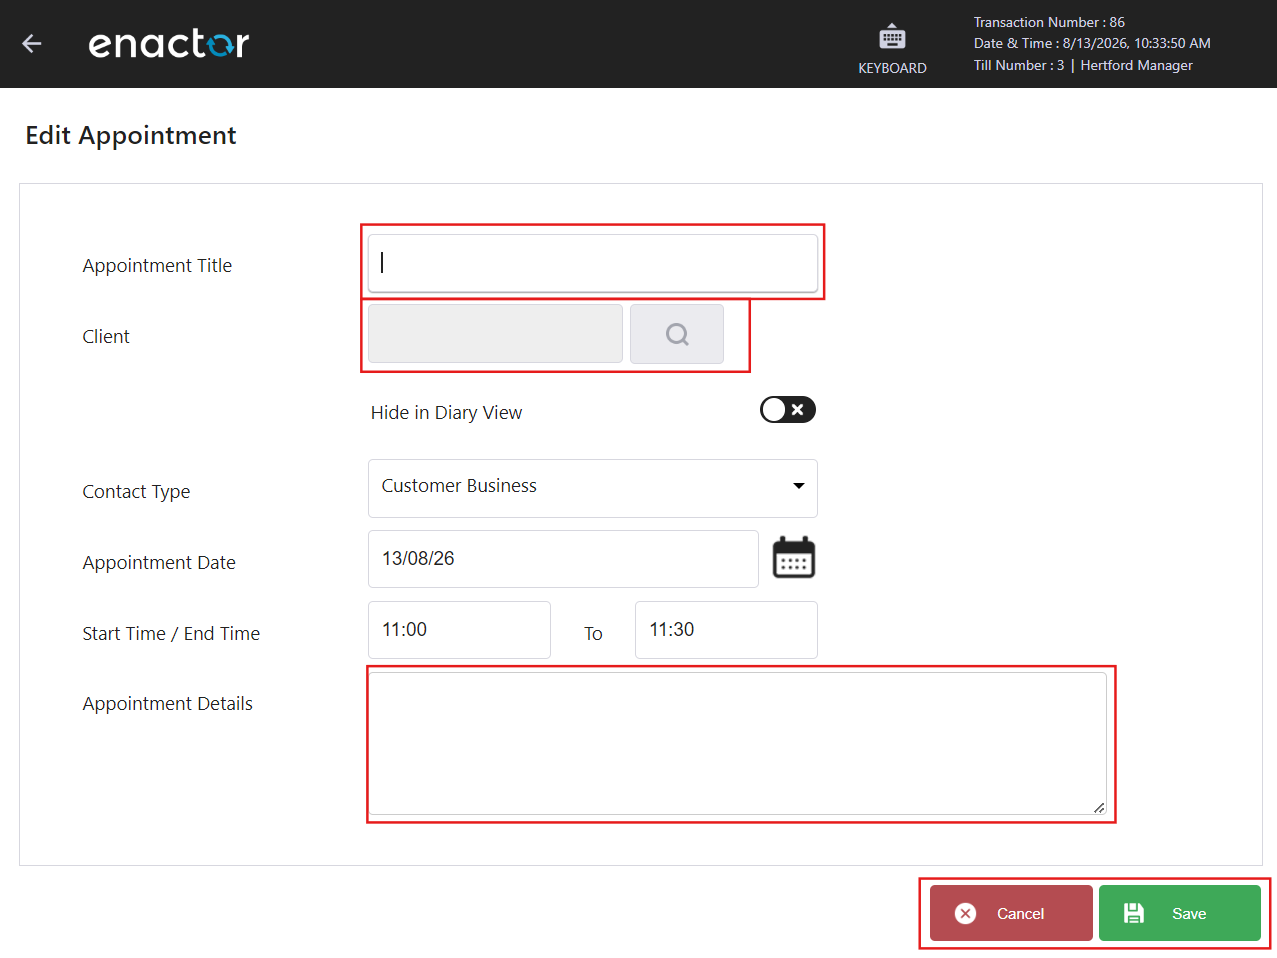Click the Client label
Image resolution: width=1277 pixels, height=958 pixels.
point(106,336)
